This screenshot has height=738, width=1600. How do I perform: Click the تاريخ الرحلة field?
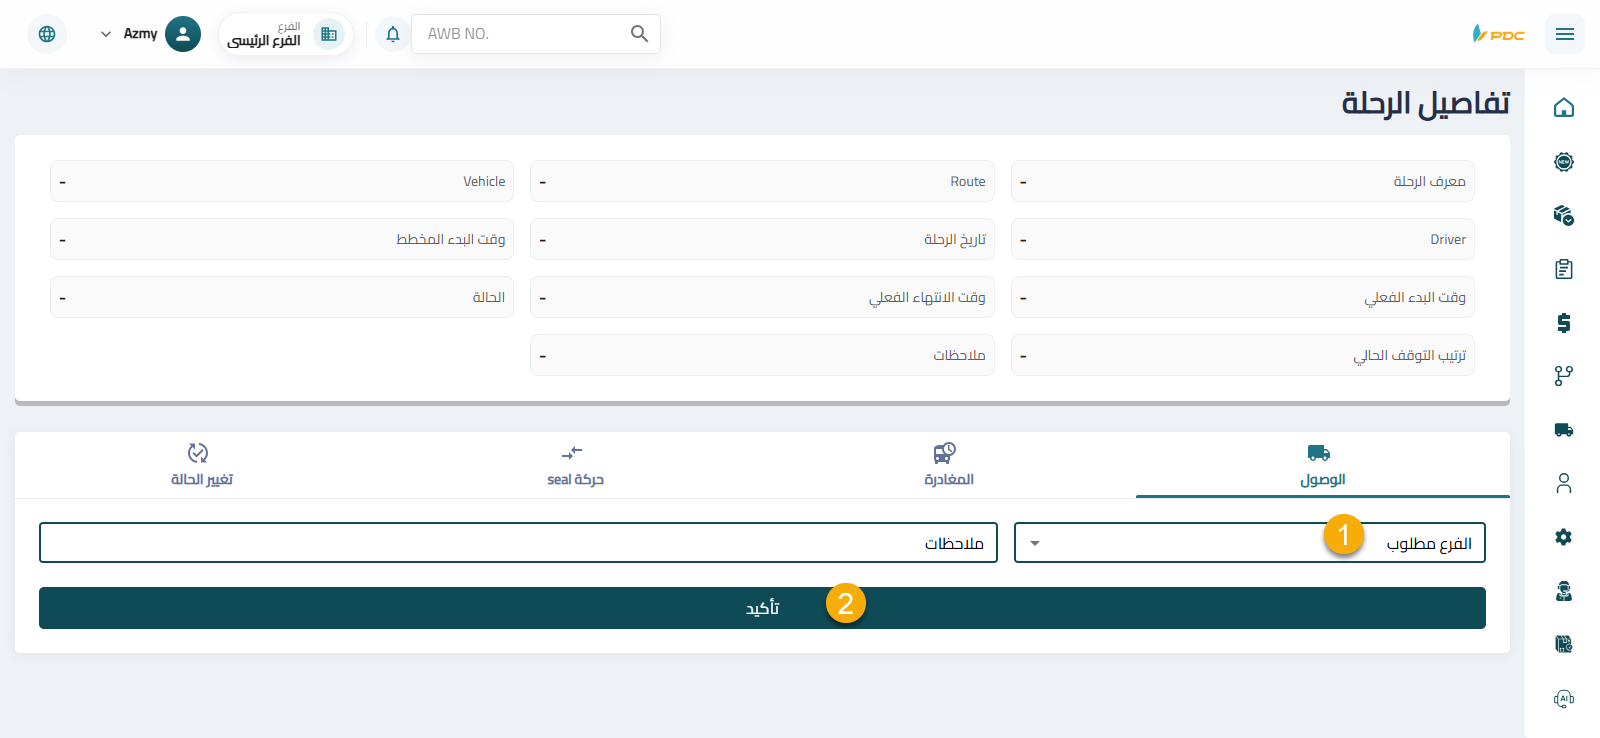pos(762,239)
